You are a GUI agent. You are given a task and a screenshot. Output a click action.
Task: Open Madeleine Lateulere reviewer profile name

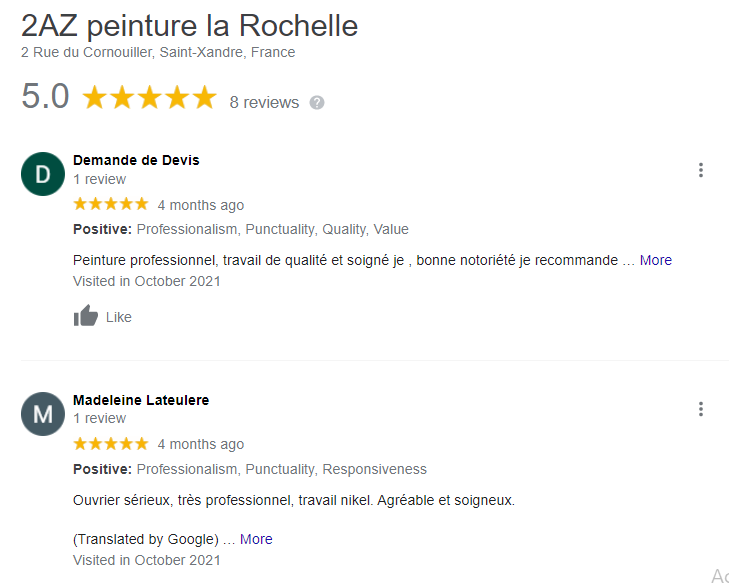[141, 400]
